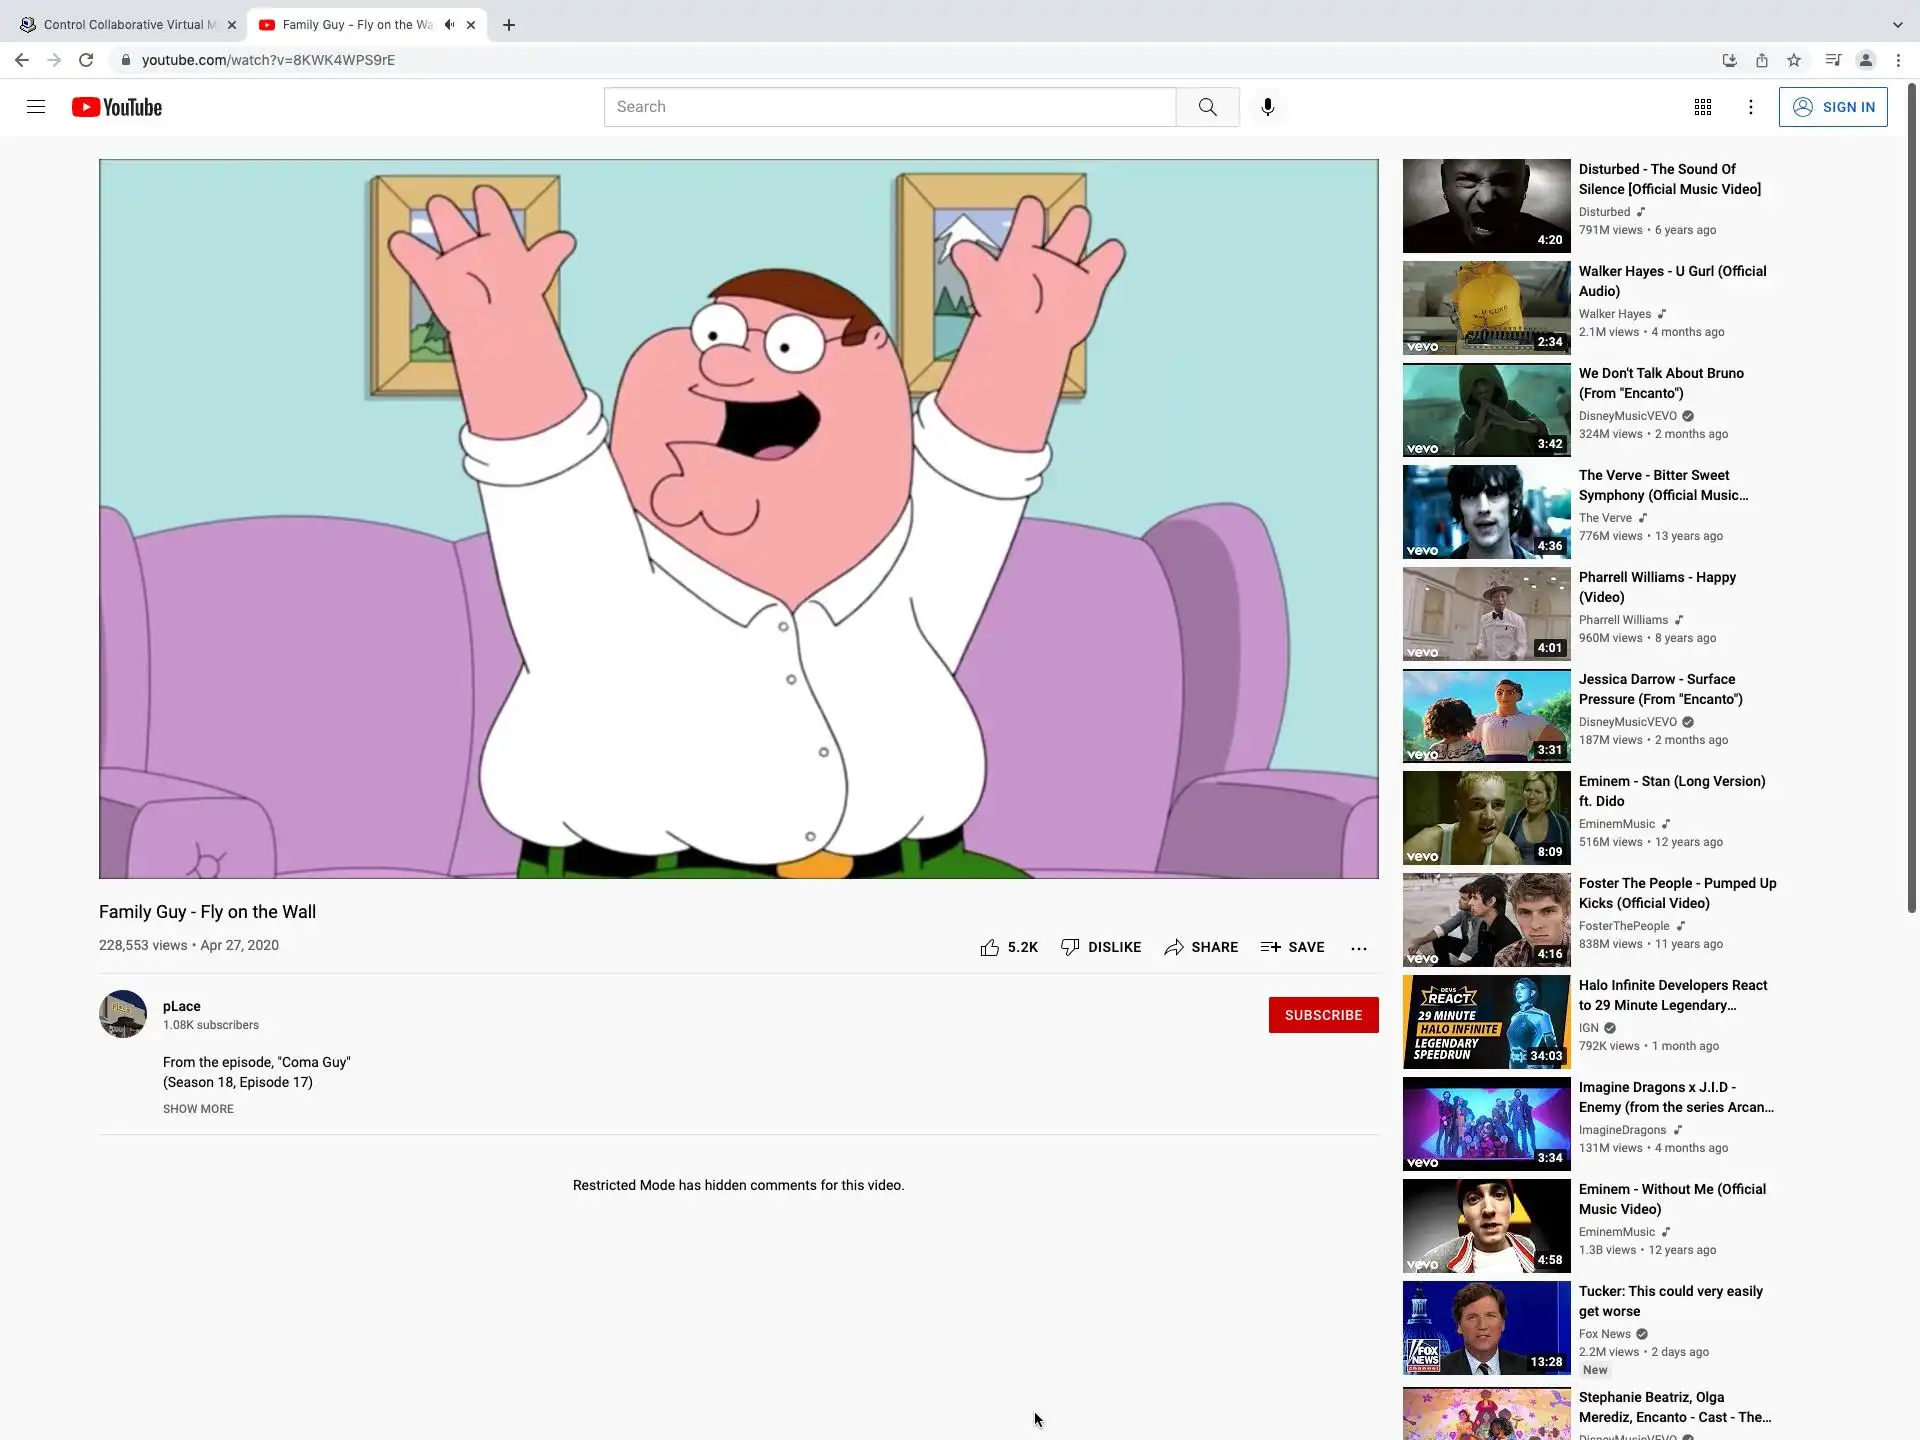Open Disturbed Sound Of Silence thumbnail

[1486, 206]
